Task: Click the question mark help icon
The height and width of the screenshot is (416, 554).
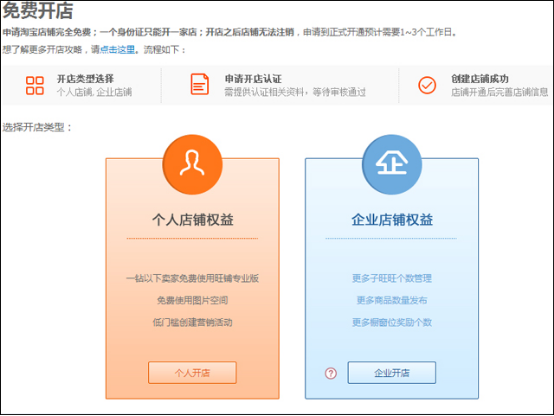Action: point(331,373)
